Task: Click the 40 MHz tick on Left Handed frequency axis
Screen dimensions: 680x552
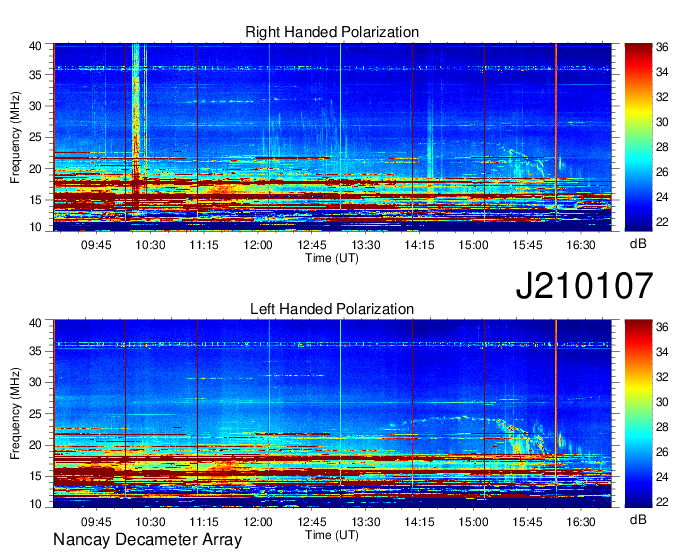Action: click(35, 323)
